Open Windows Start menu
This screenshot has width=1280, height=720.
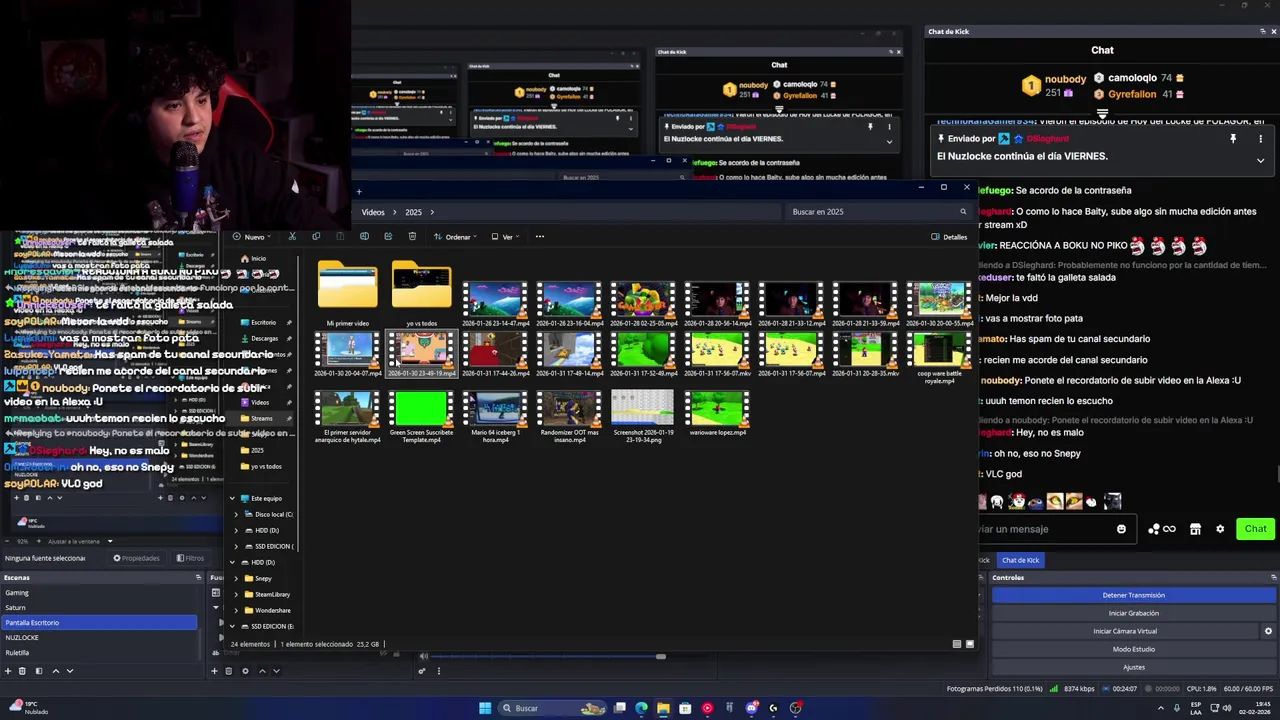pyautogui.click(x=485, y=708)
